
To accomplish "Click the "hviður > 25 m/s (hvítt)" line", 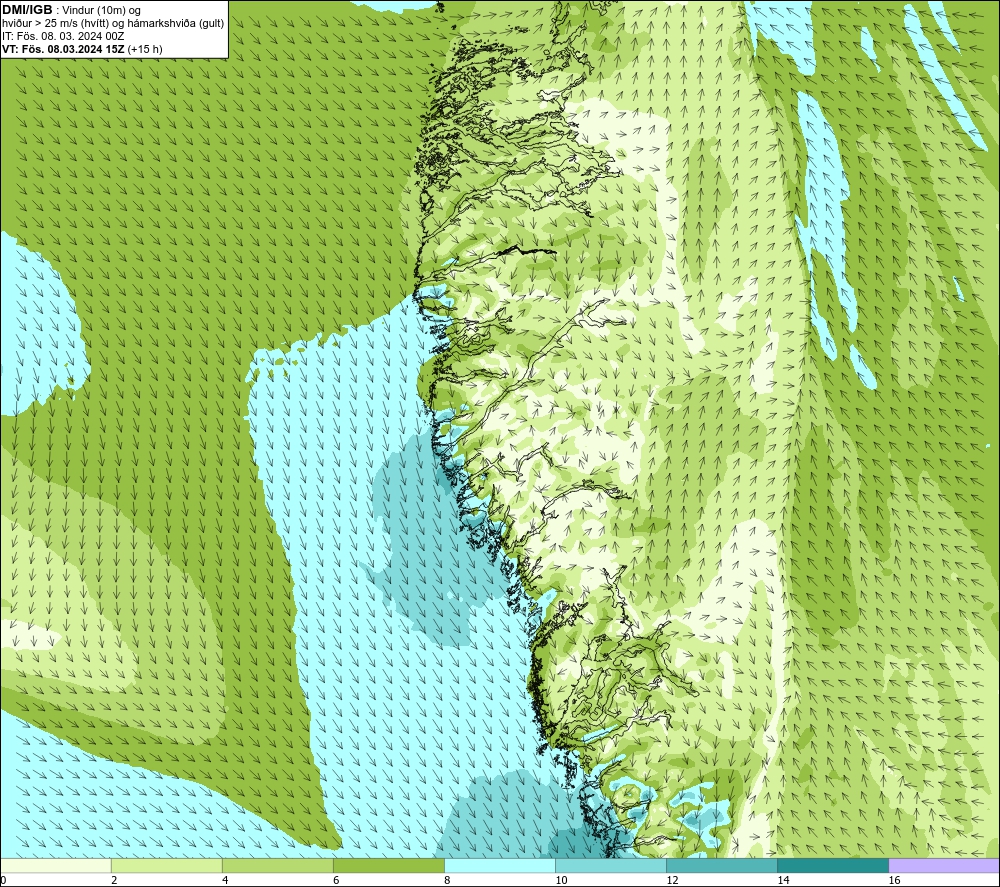I will pos(55,24).
